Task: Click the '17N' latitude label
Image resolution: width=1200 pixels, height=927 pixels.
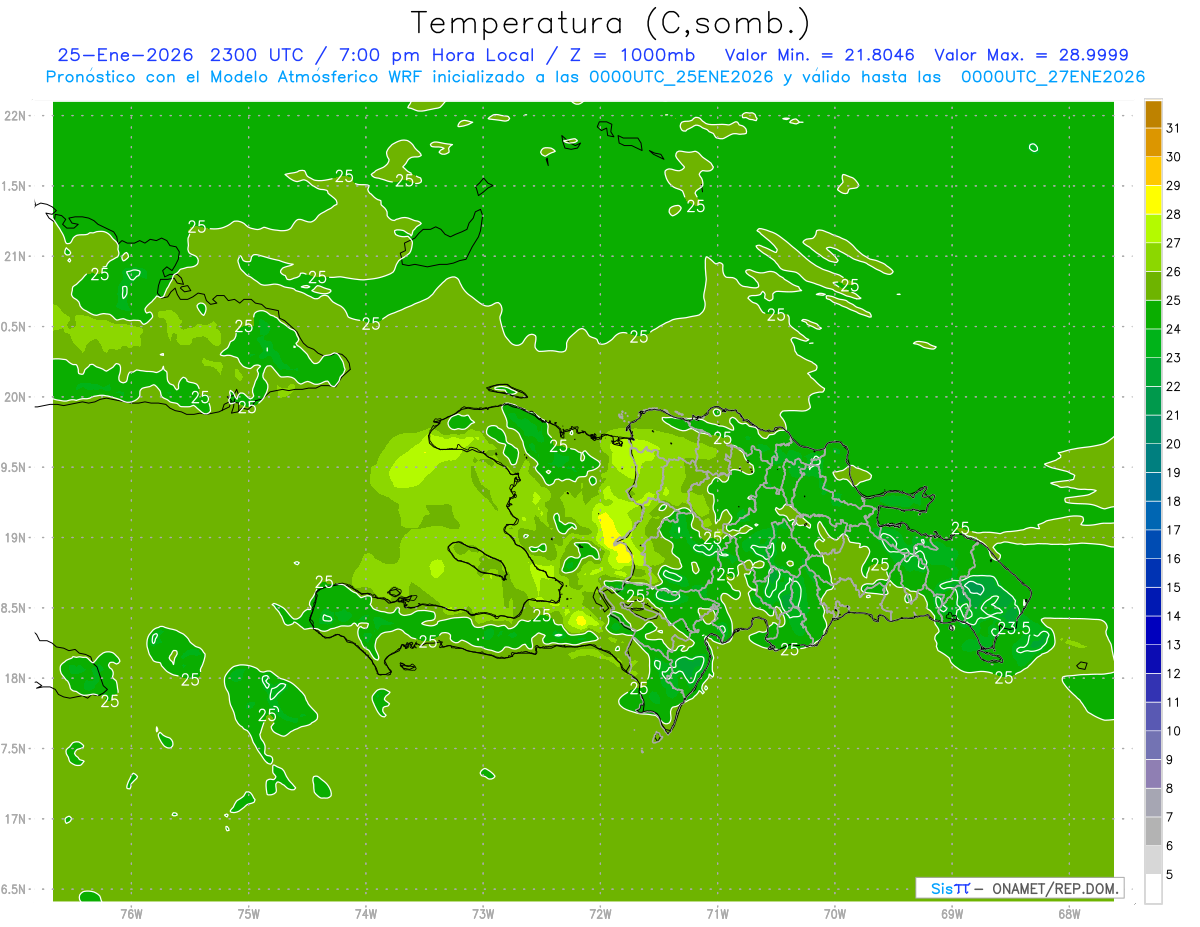Action: 15,819
